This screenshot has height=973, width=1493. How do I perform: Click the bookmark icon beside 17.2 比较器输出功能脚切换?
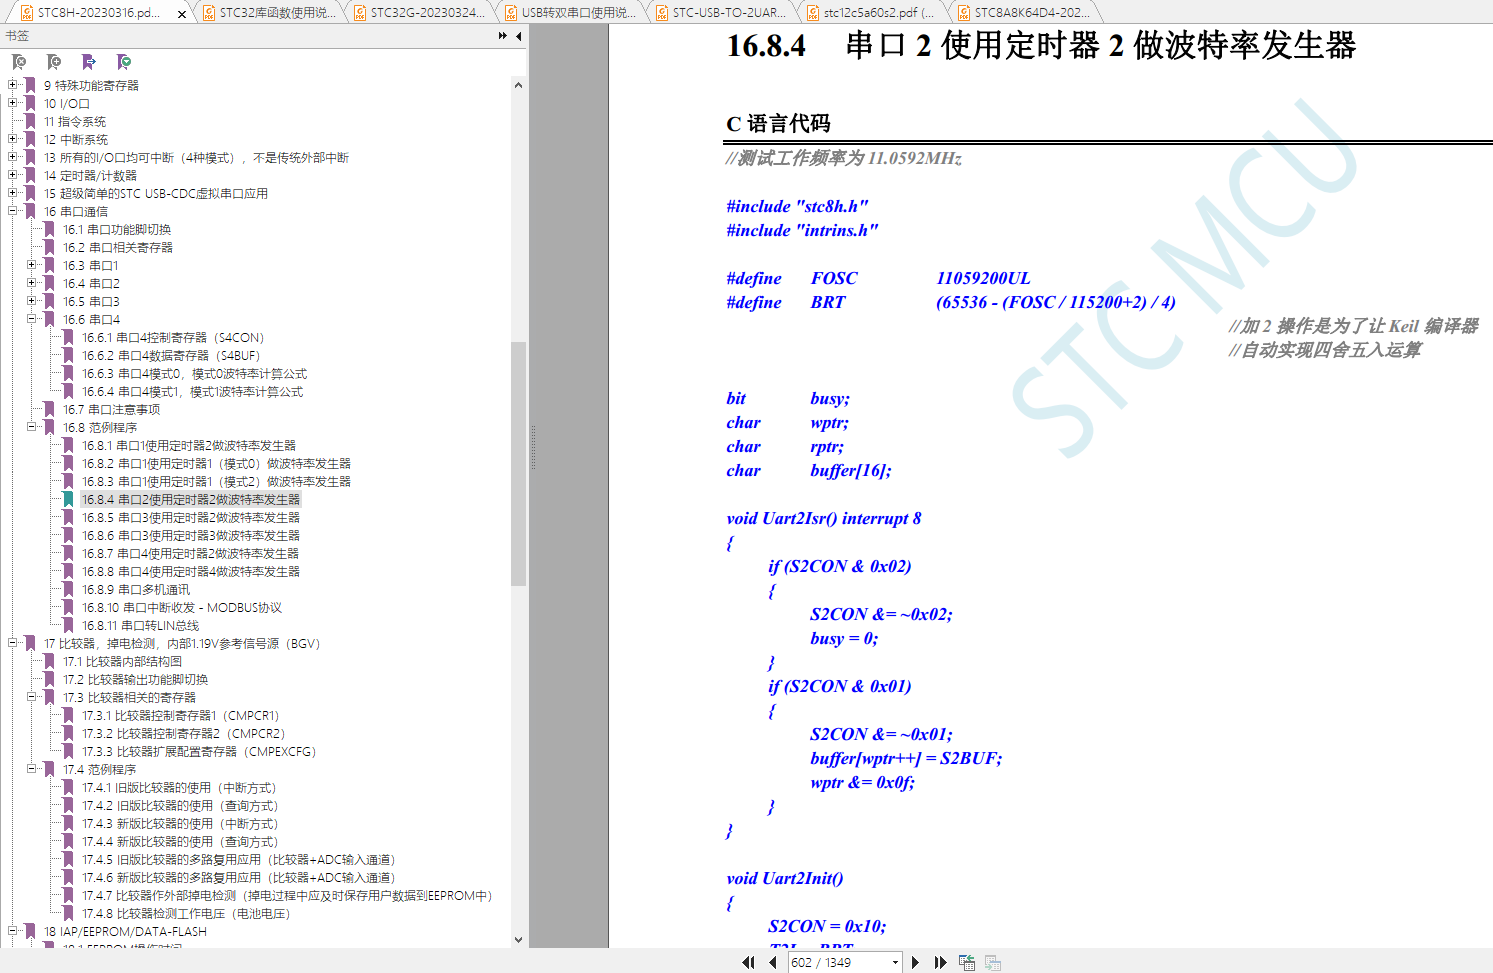coord(49,680)
